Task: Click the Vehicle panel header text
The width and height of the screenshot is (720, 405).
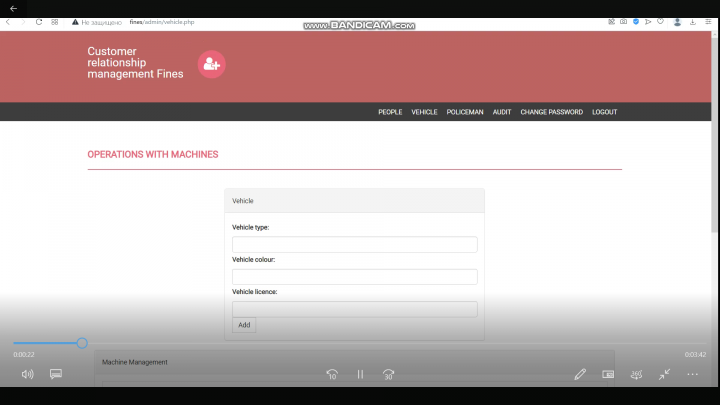Action: point(242,201)
